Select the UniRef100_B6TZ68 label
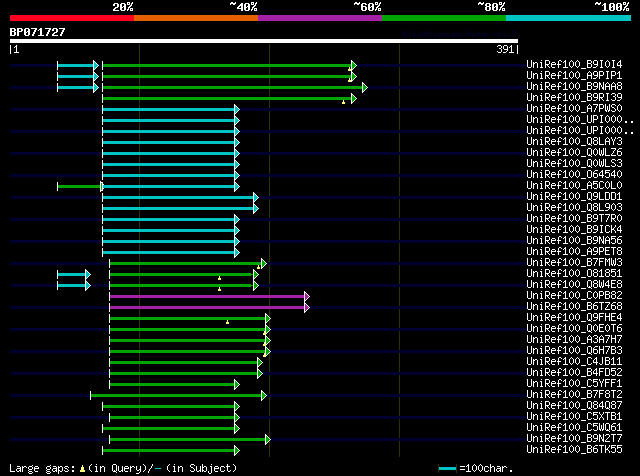The width and height of the screenshot is (640, 476). pos(574,307)
